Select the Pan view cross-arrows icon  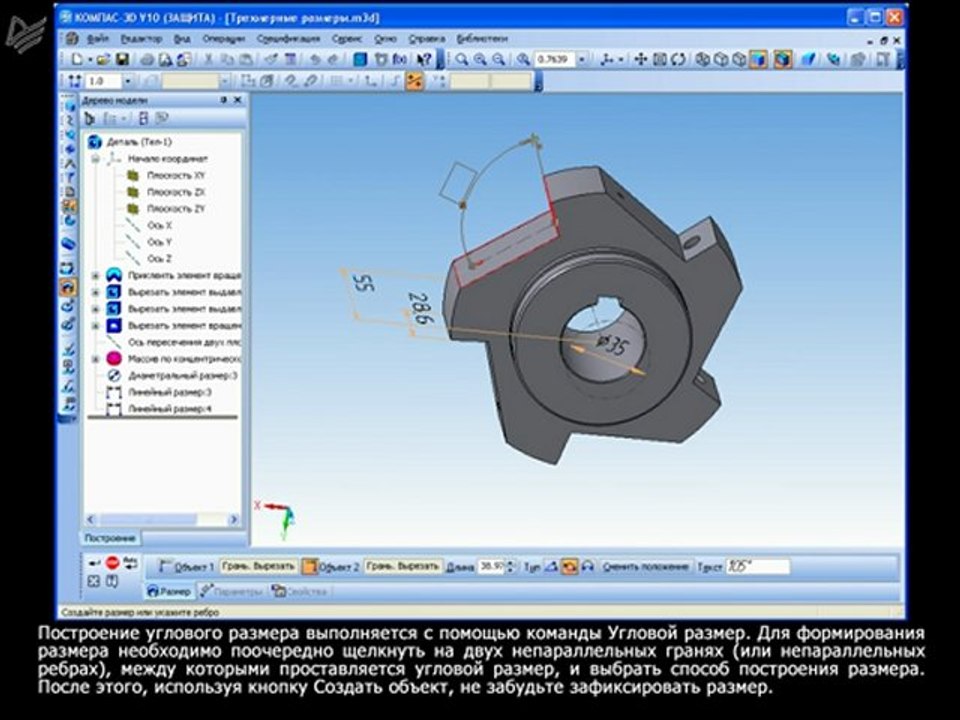click(640, 59)
